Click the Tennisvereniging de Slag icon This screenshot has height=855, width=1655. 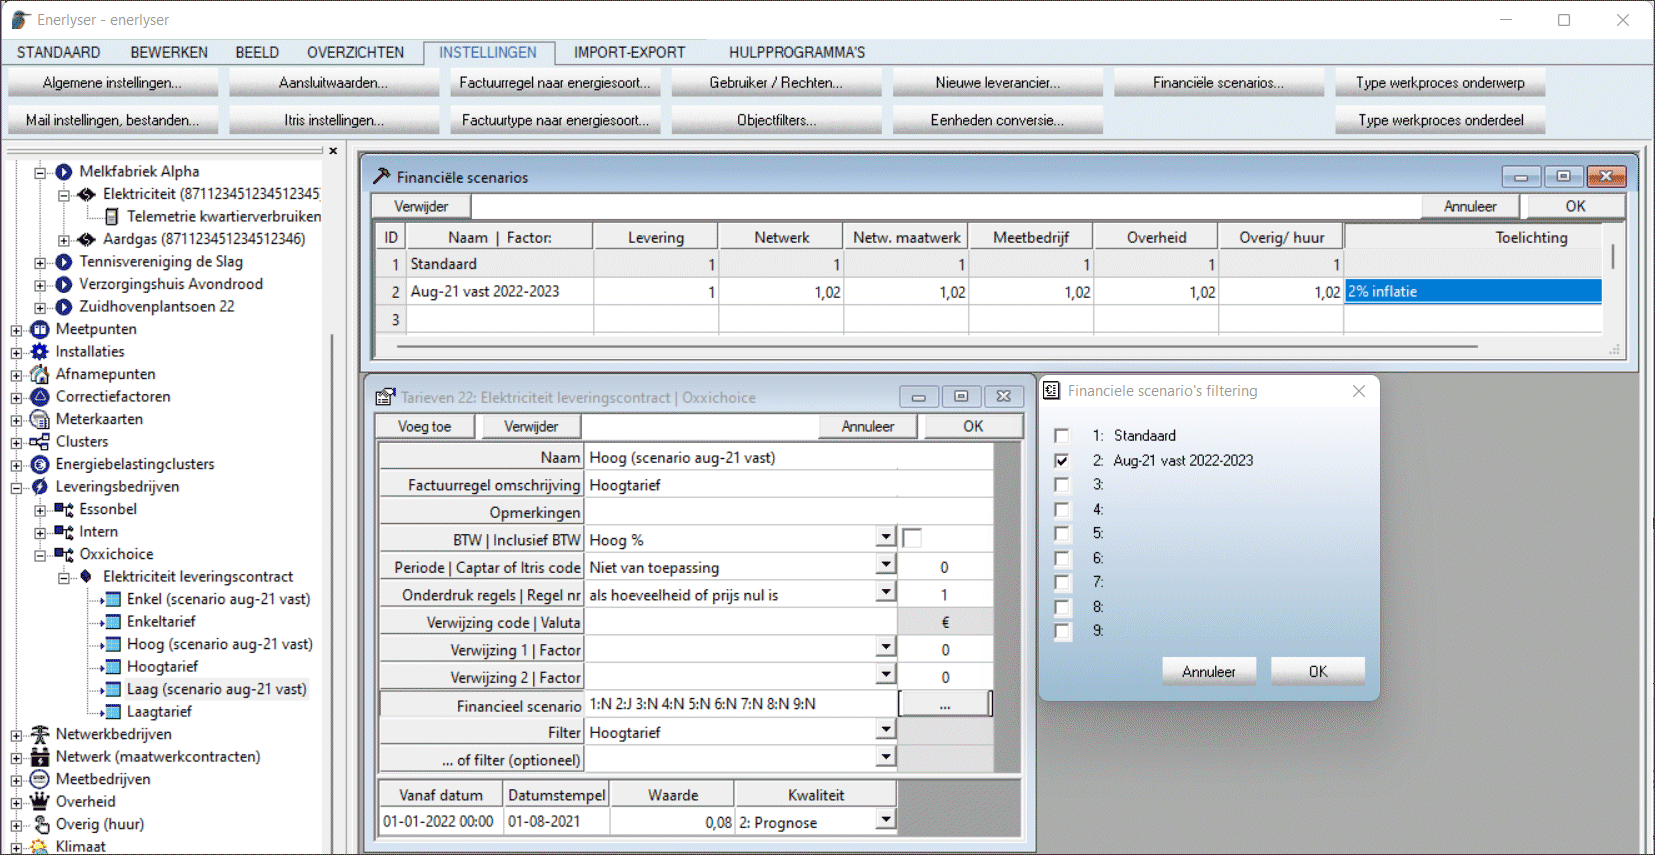64,262
